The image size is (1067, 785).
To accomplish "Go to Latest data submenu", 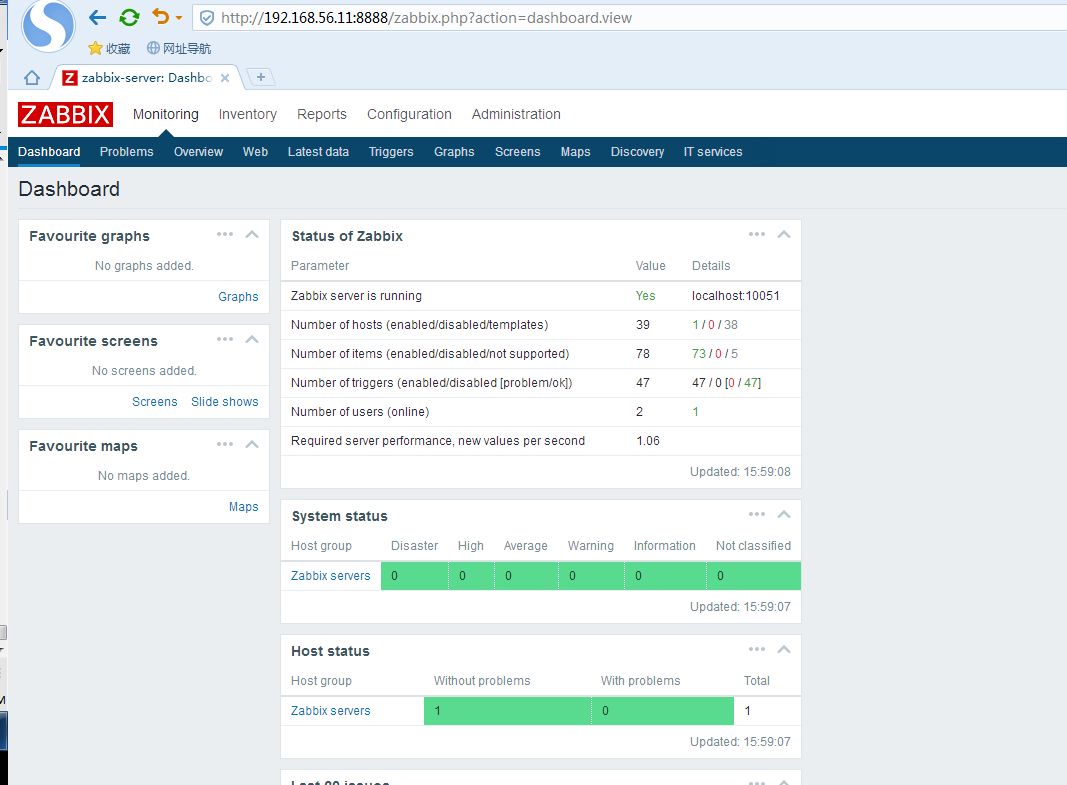I will click(318, 152).
